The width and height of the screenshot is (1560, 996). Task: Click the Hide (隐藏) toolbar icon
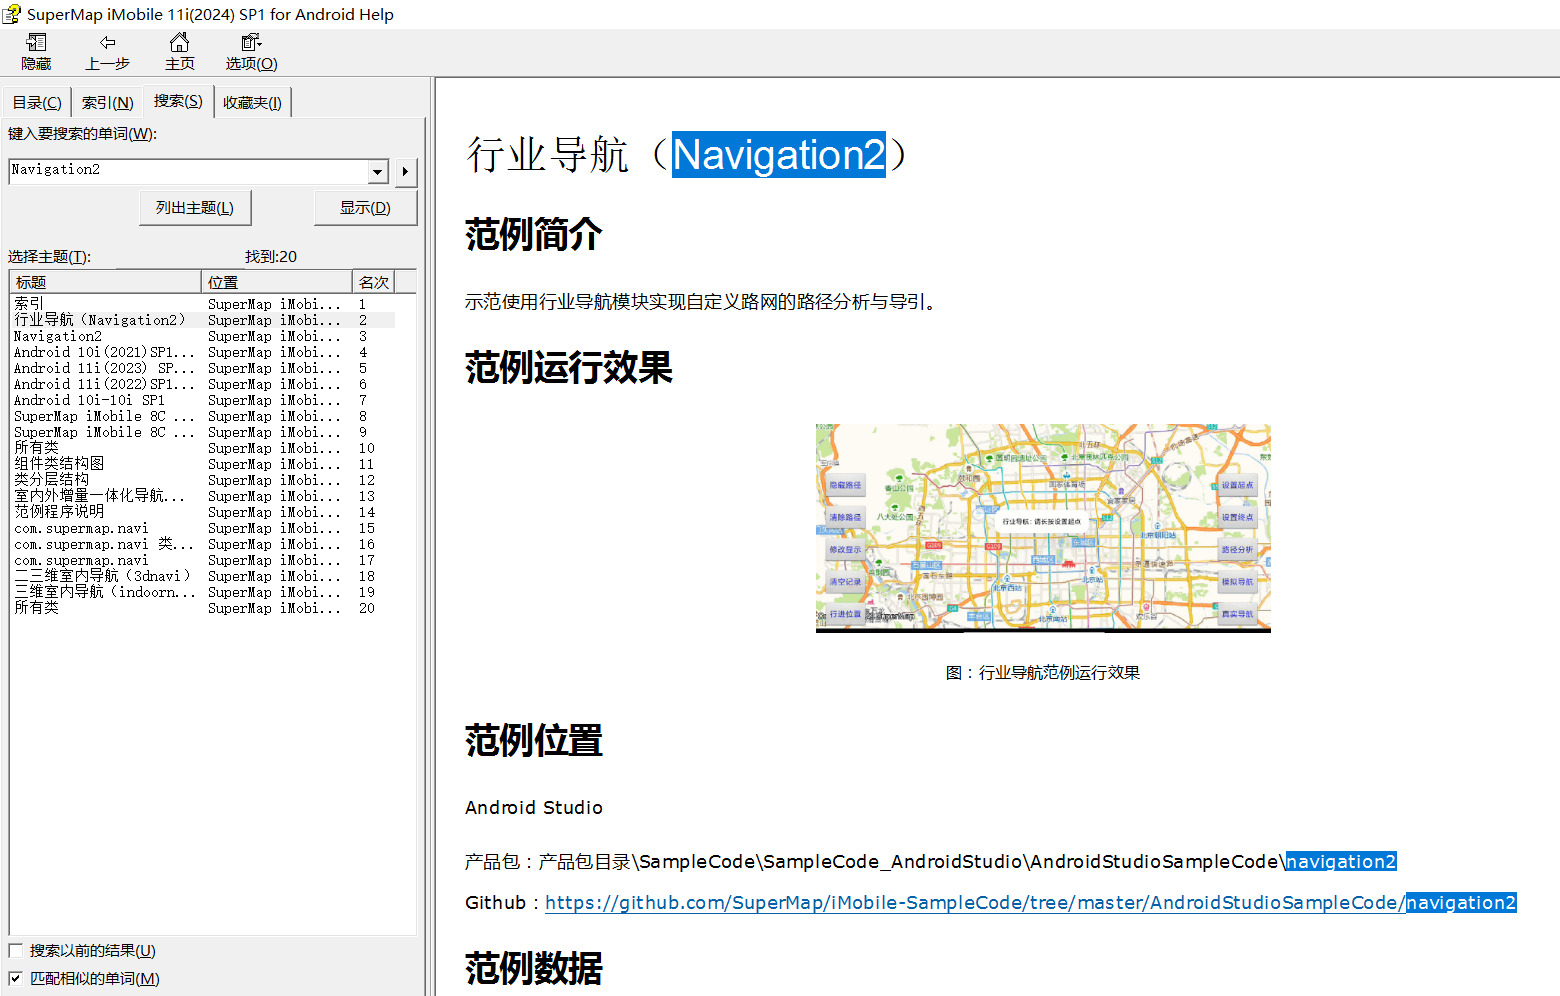point(36,42)
